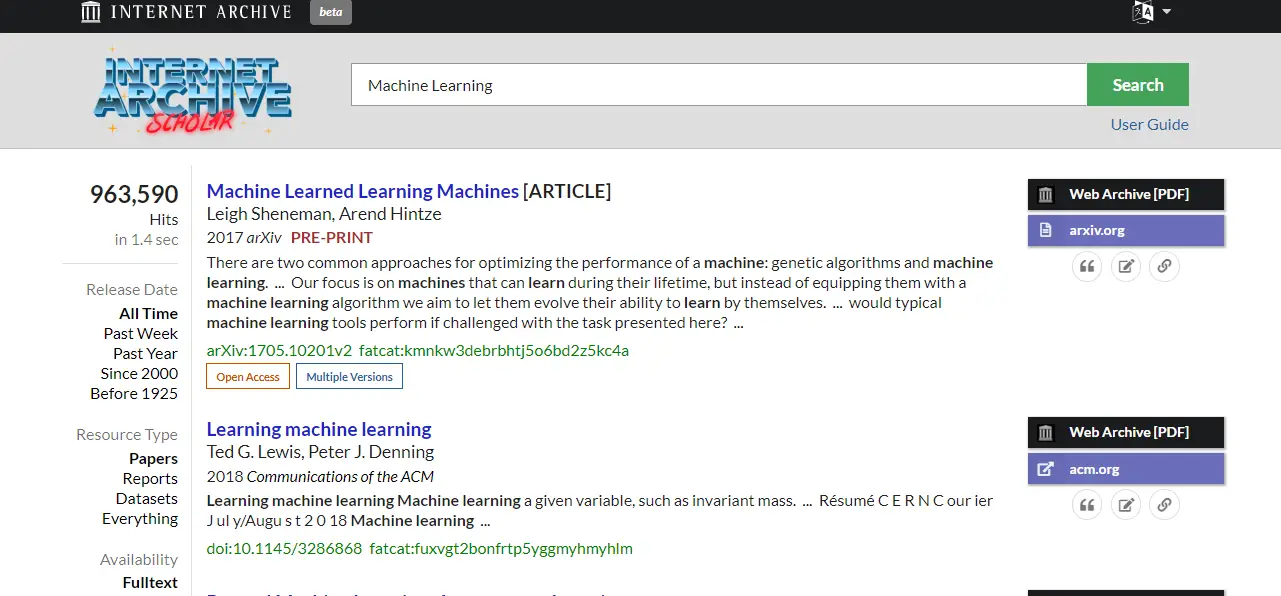
Task: Click the Availability filter heading
Action: click(x=139, y=560)
